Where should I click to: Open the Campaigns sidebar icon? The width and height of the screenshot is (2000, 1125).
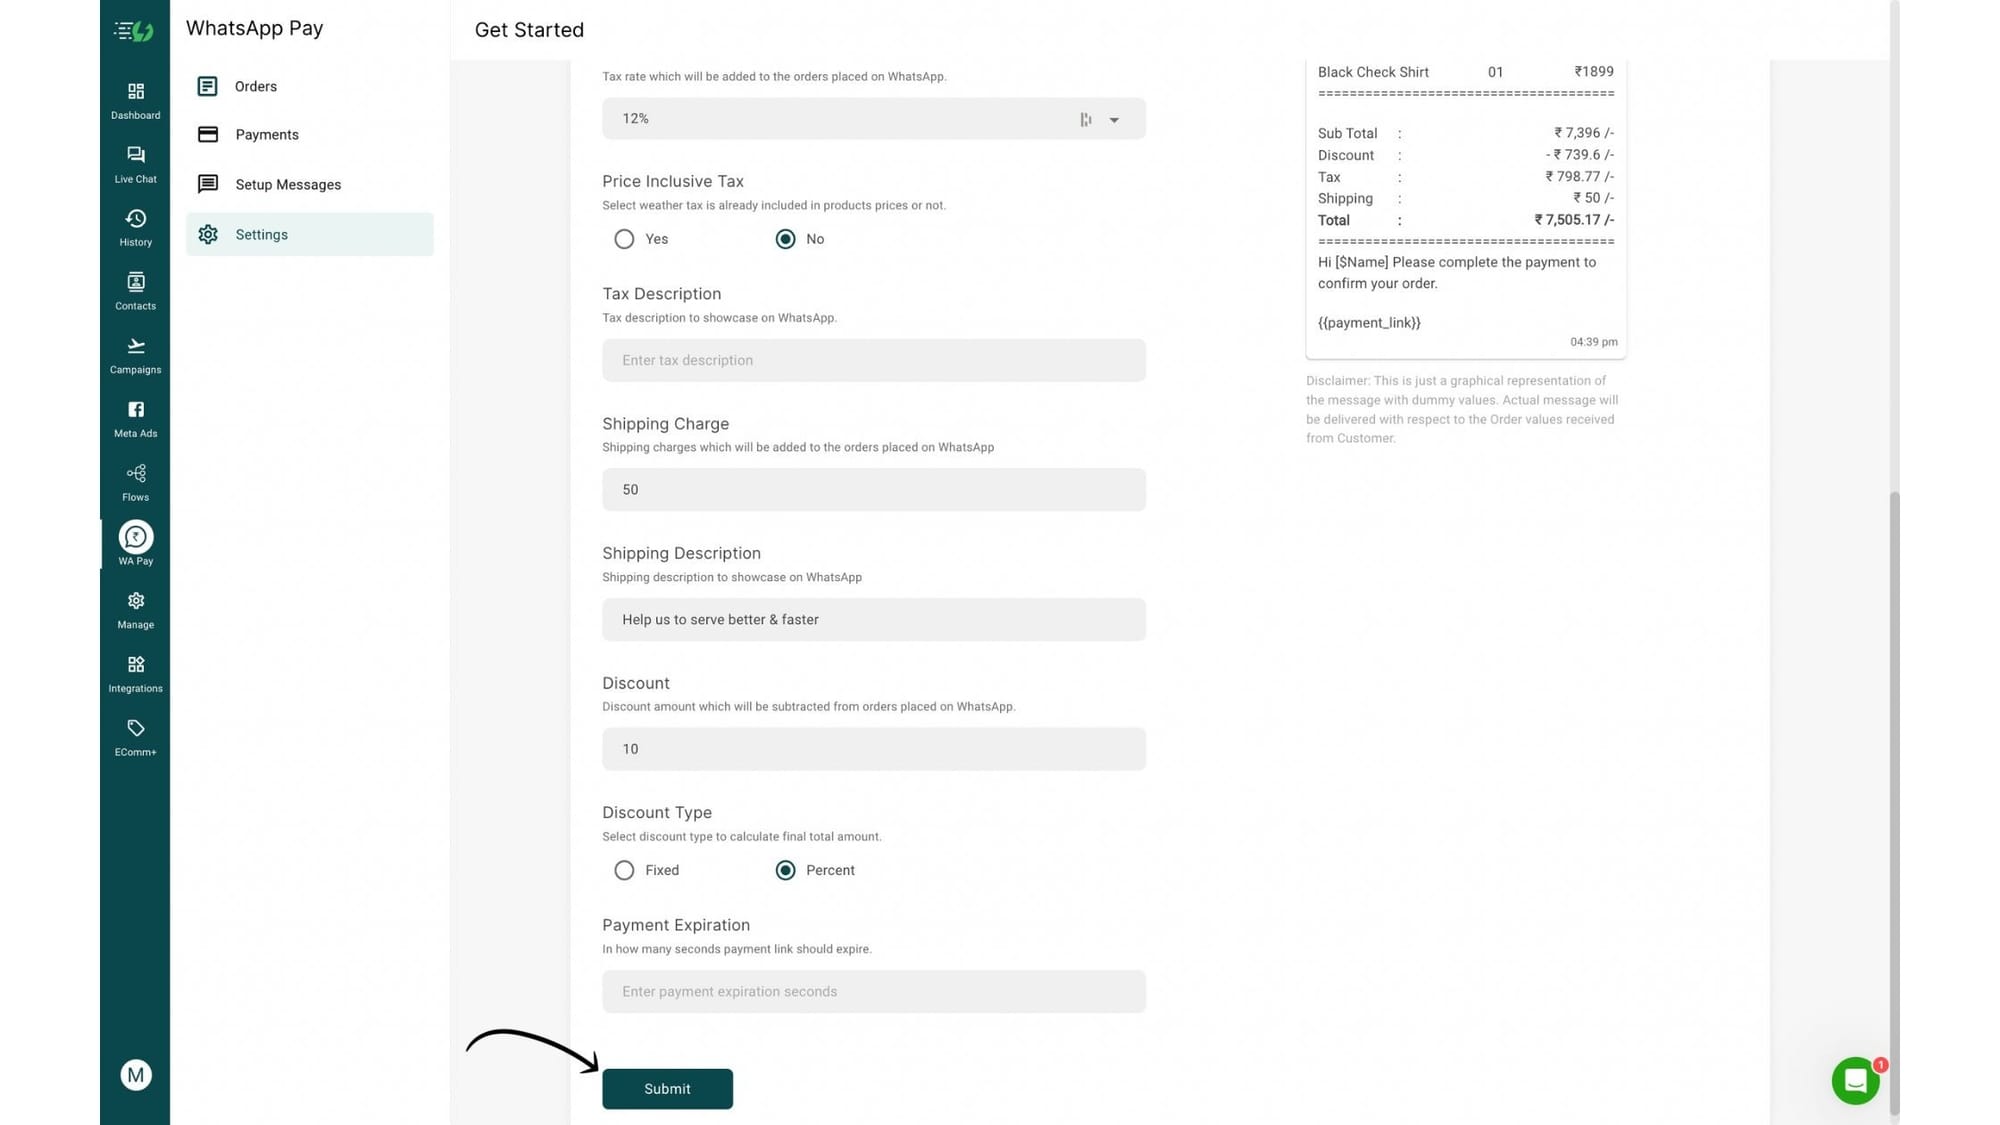[x=135, y=355]
